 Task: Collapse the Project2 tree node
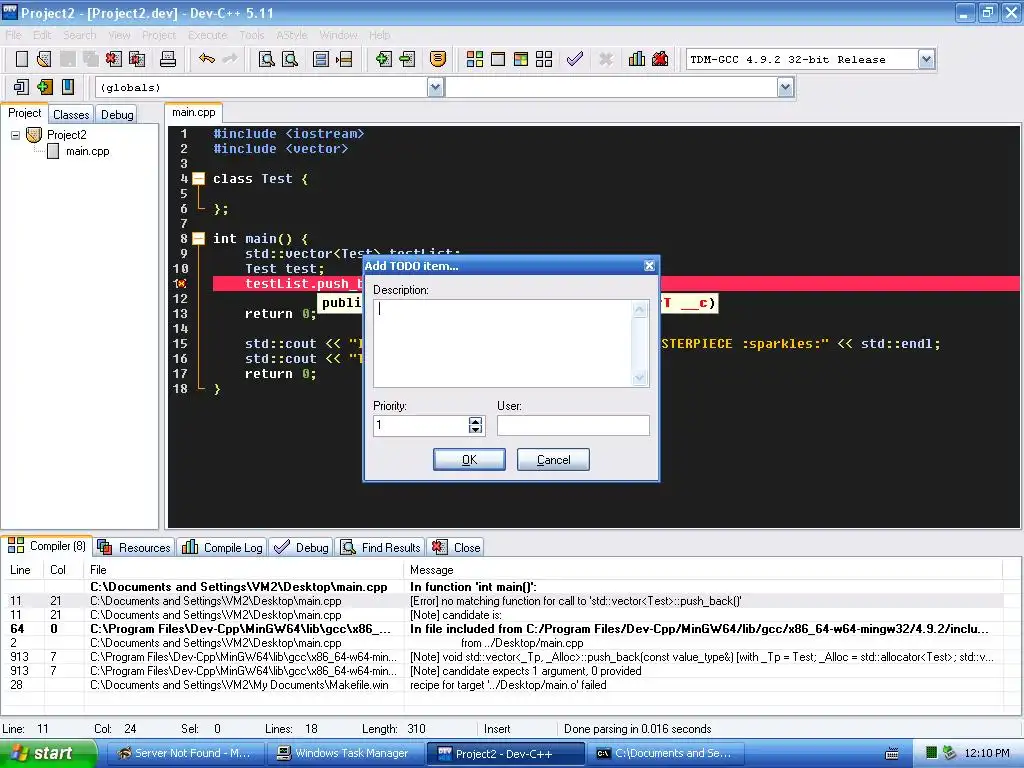coord(15,135)
